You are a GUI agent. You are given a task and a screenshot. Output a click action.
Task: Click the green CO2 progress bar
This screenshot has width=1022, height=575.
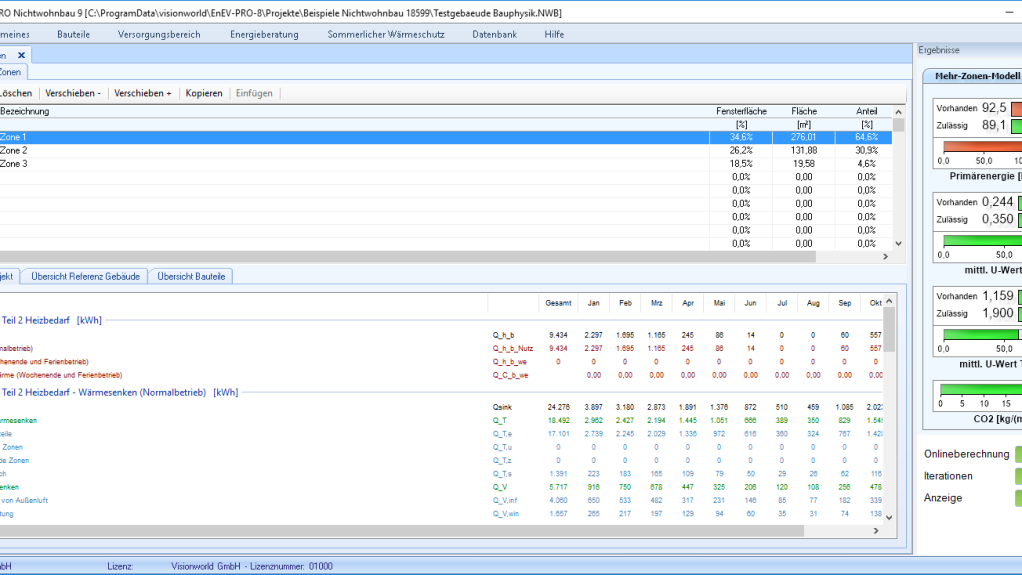tap(981, 389)
